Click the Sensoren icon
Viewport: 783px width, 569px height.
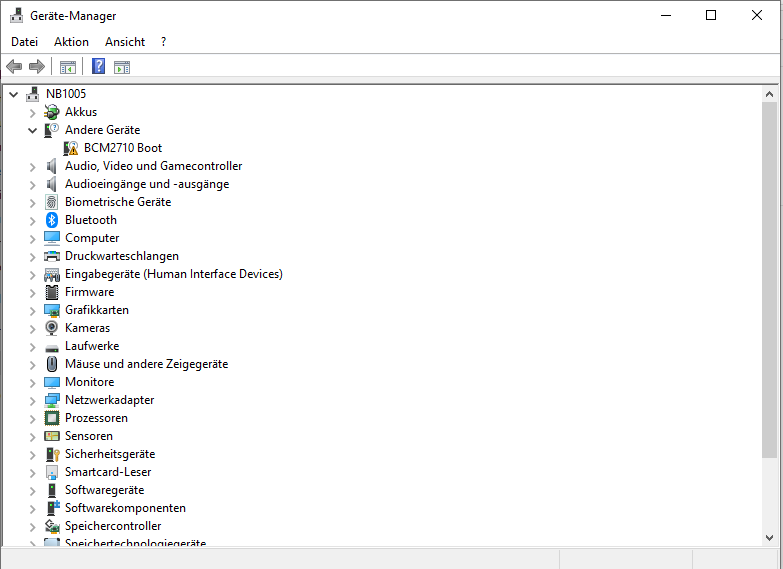51,436
